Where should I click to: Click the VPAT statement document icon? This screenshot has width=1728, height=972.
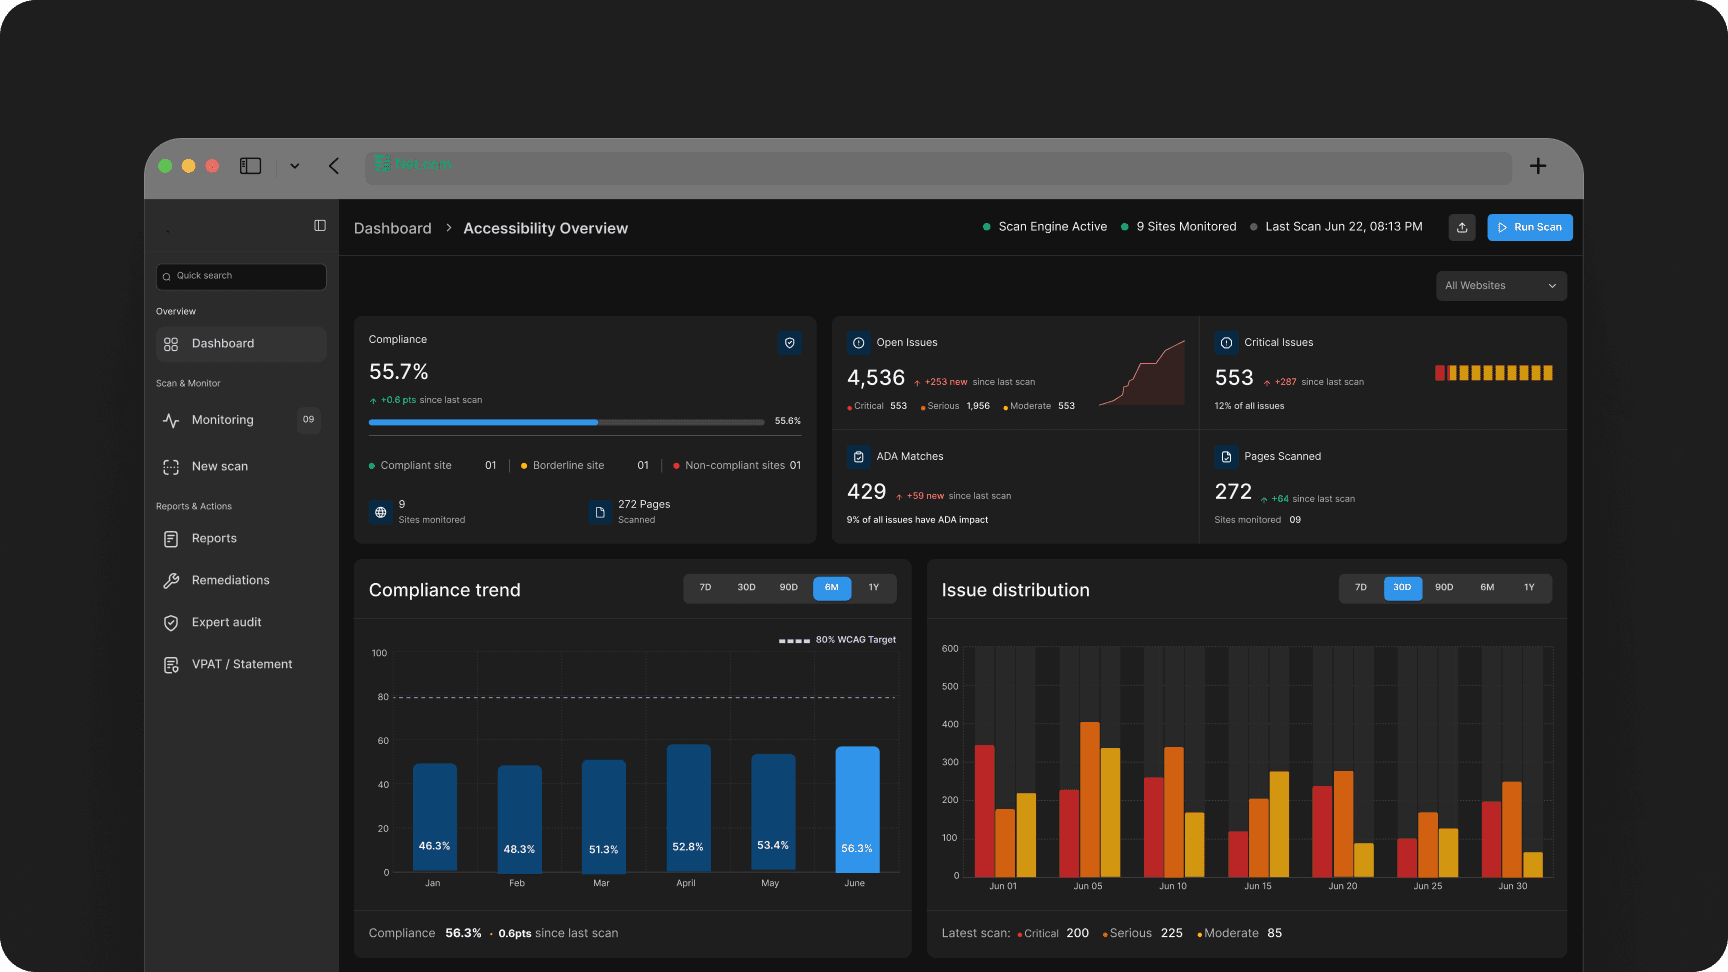[x=171, y=665]
